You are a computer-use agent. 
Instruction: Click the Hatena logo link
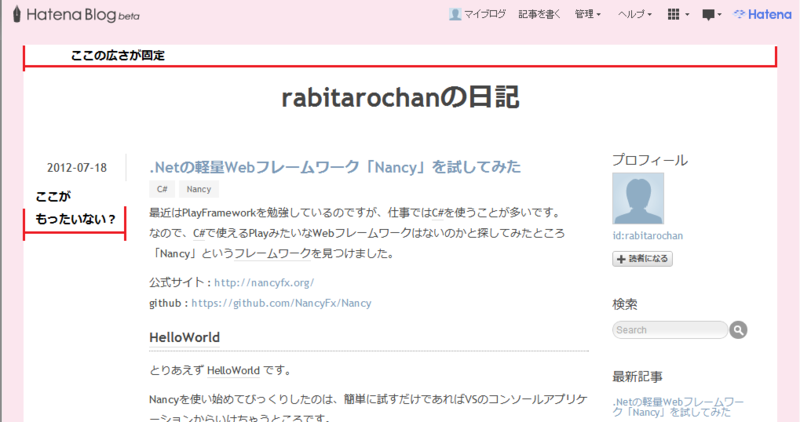click(x=762, y=14)
